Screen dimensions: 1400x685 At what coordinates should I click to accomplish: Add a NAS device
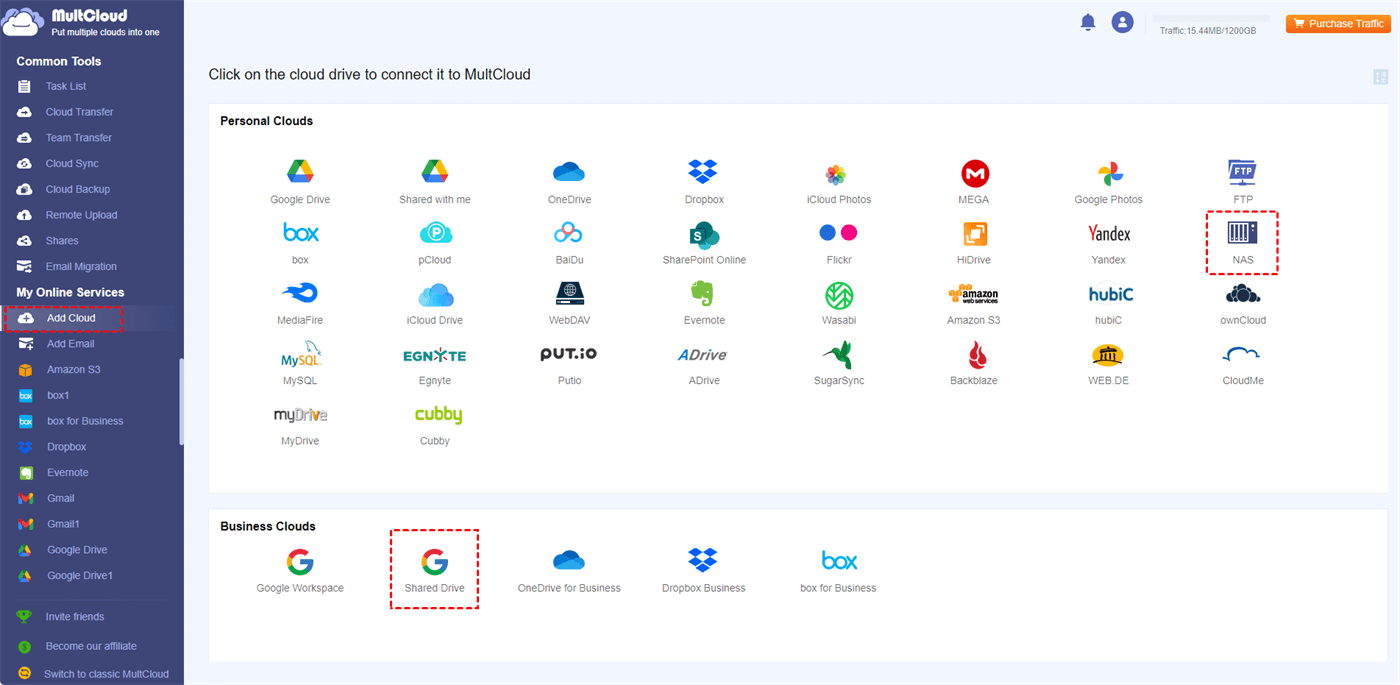point(1242,233)
